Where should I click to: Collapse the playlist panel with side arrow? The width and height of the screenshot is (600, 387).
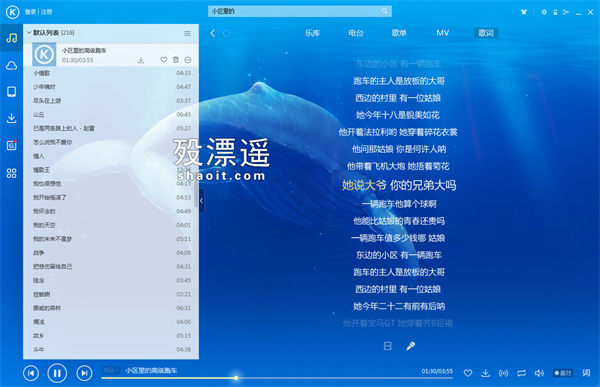(201, 200)
